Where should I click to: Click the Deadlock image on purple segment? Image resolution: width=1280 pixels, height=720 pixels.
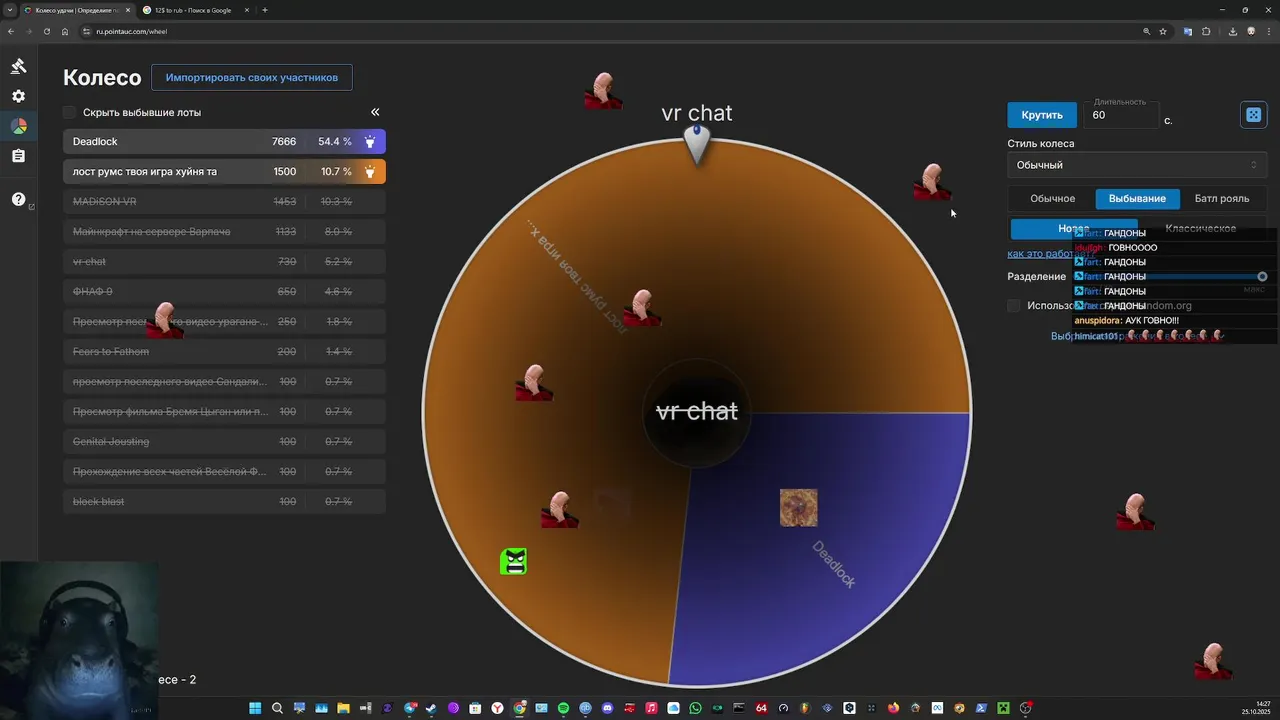click(798, 508)
